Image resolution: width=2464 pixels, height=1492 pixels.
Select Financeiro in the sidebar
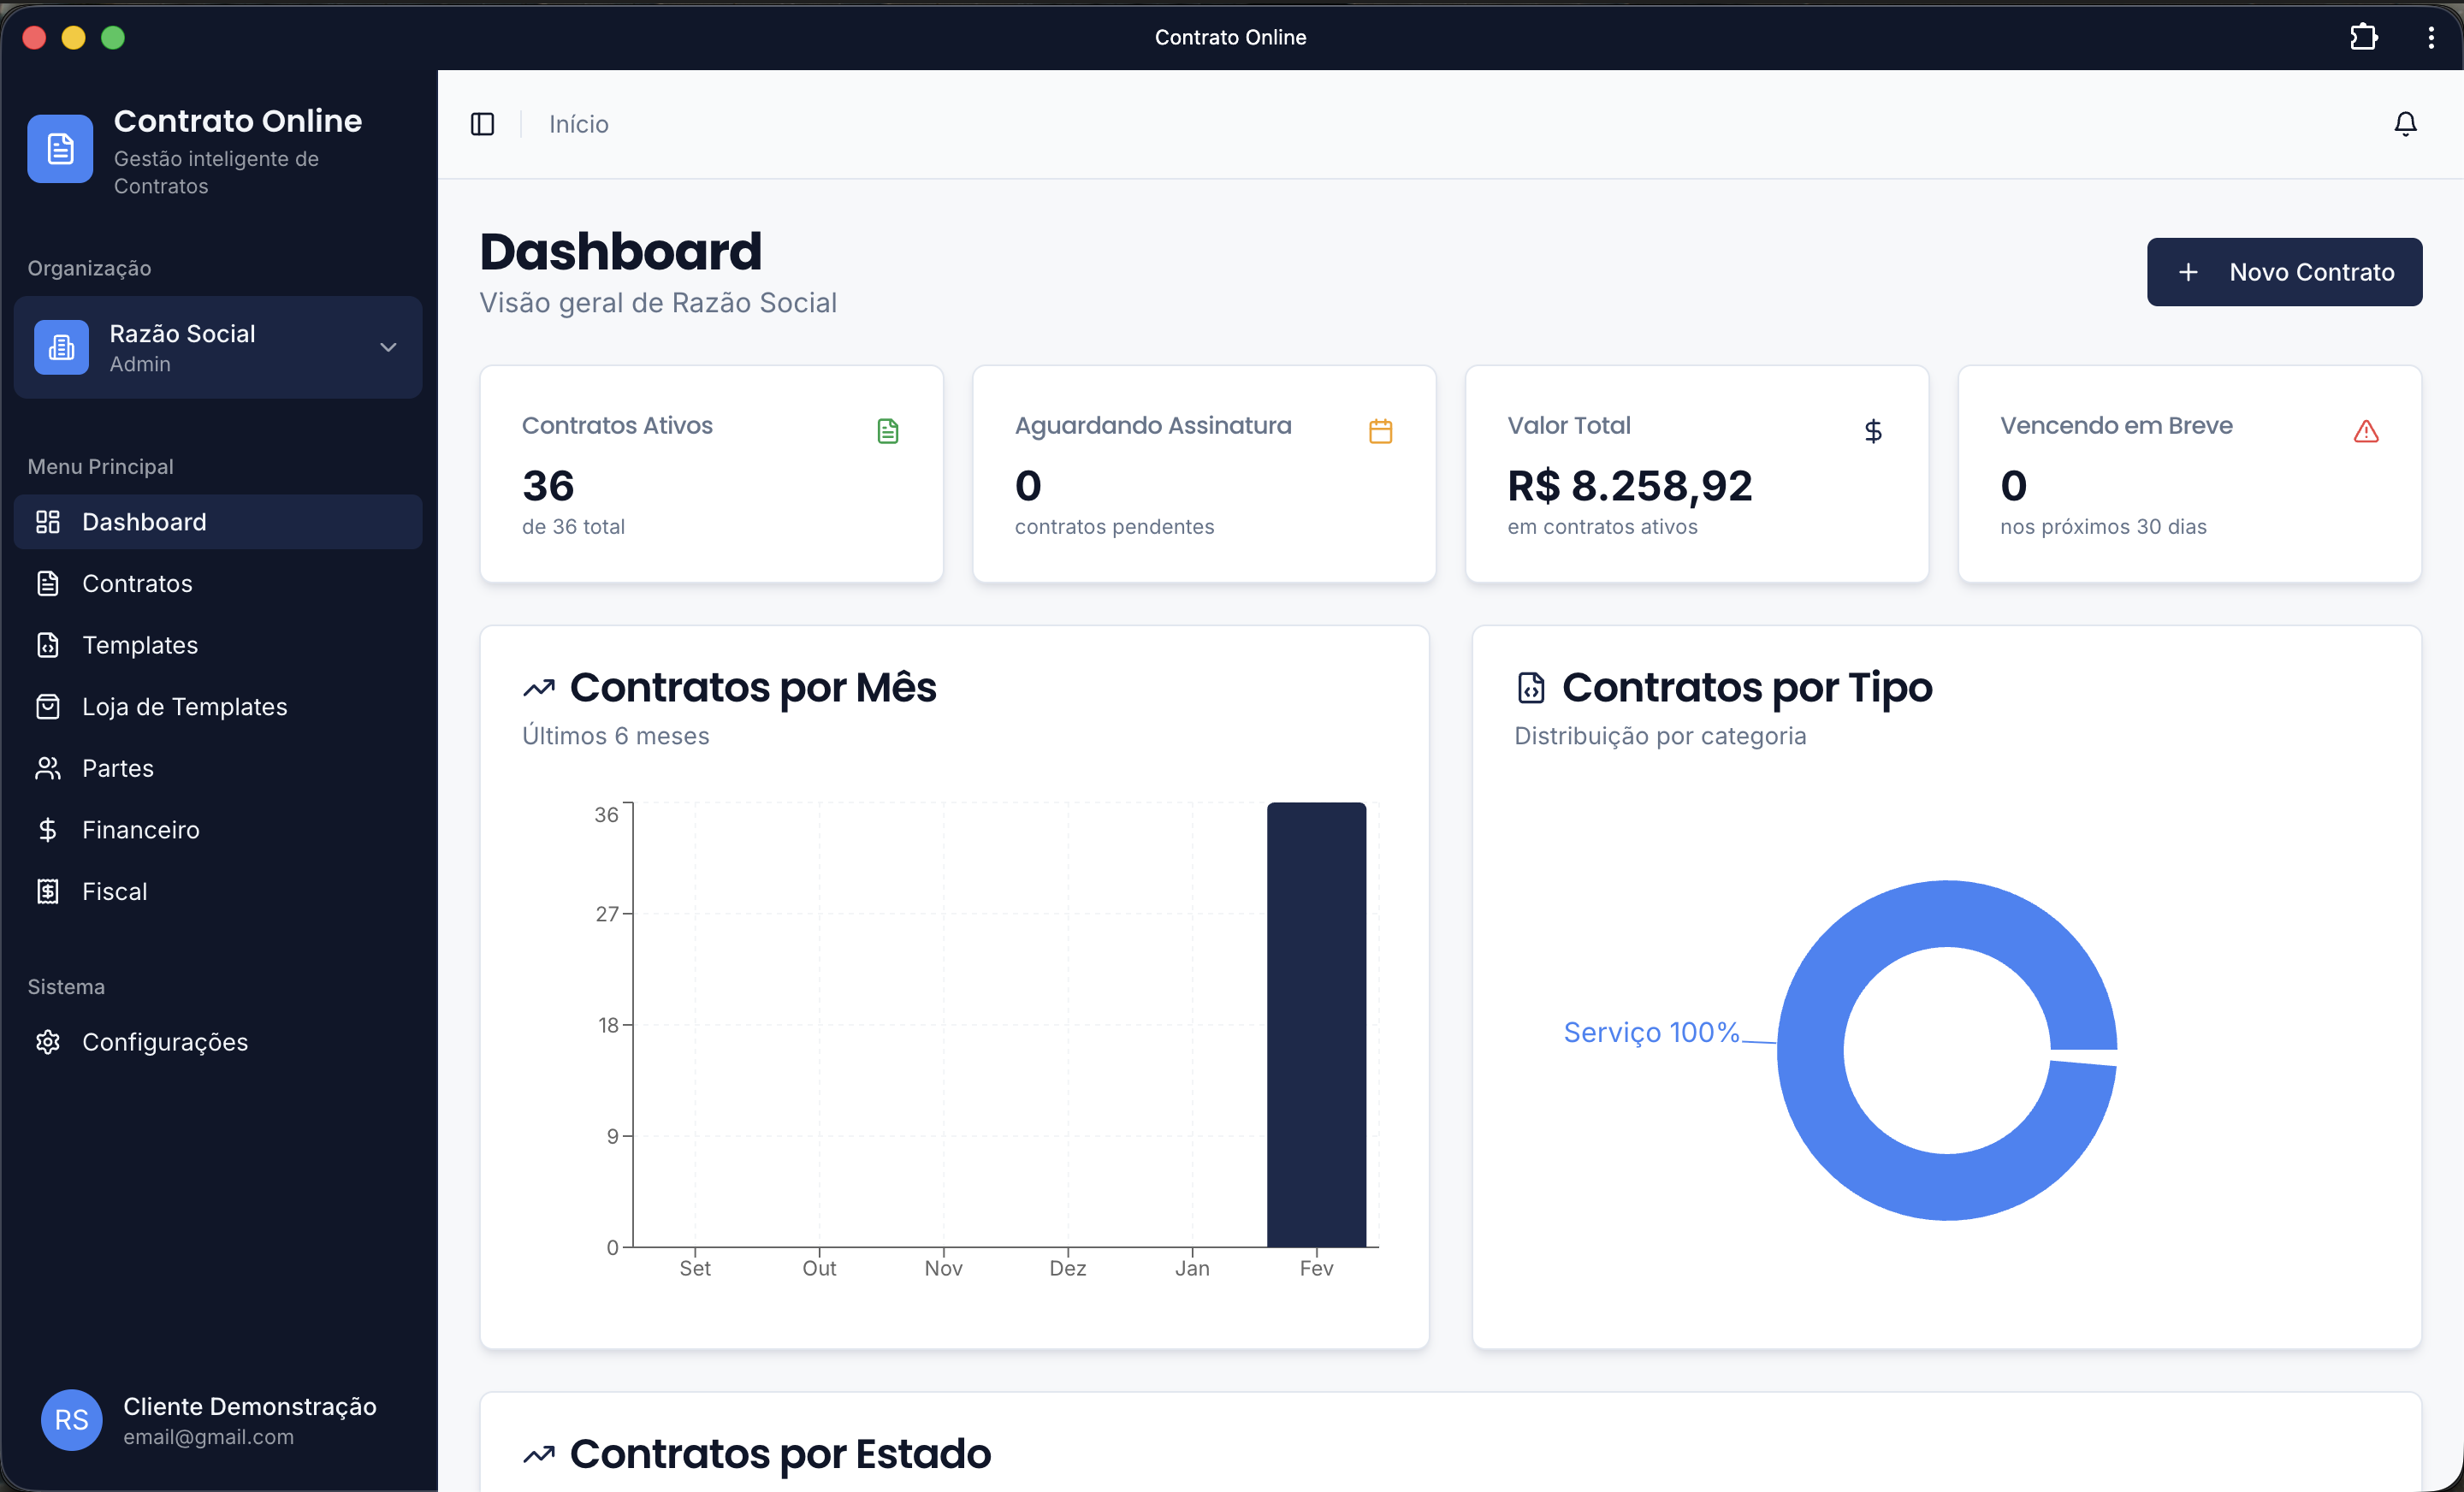[218, 830]
